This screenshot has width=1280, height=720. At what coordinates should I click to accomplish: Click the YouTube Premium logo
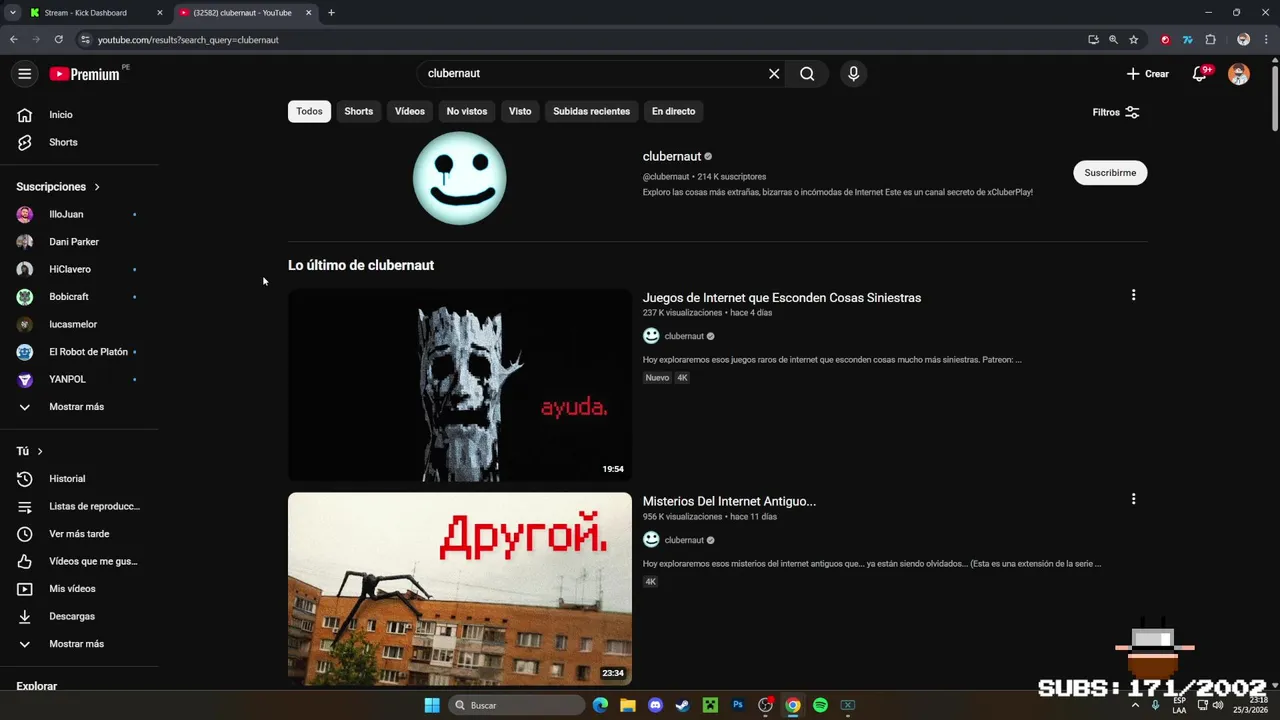(84, 74)
